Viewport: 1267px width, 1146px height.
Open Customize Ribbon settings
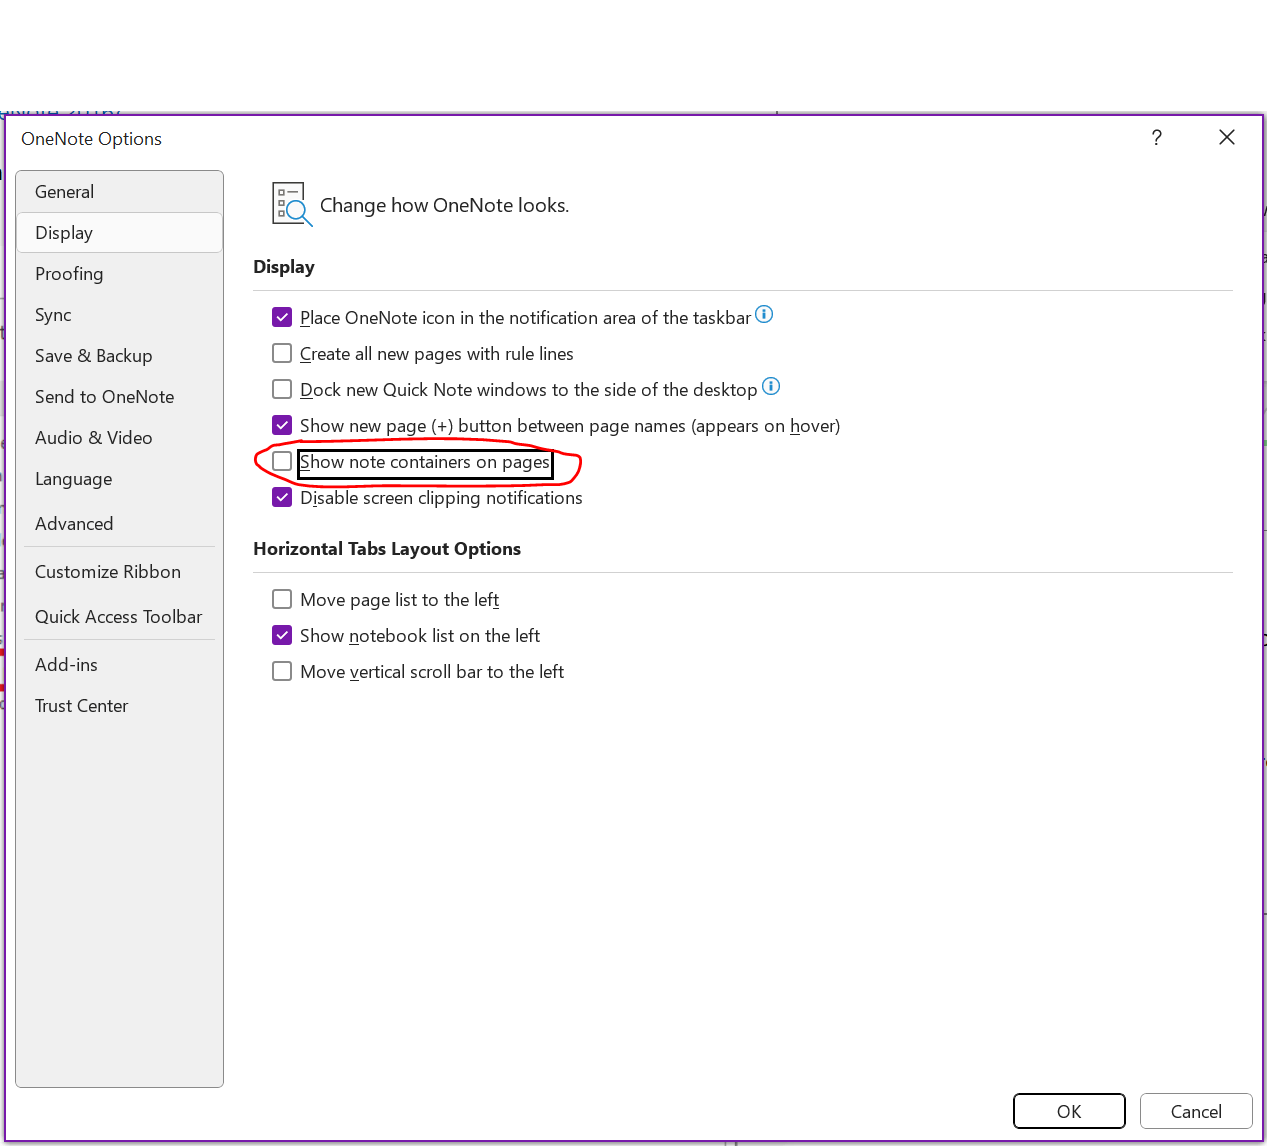[119, 572]
